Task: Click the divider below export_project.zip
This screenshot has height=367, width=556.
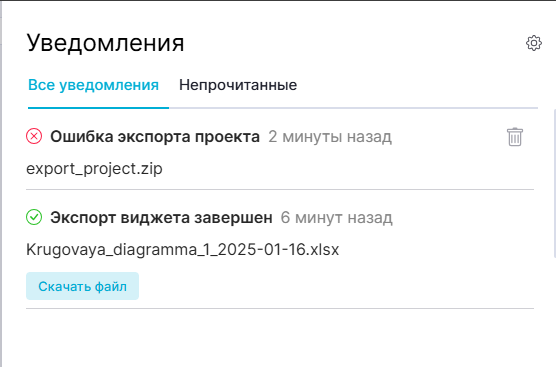Action: tap(280, 189)
